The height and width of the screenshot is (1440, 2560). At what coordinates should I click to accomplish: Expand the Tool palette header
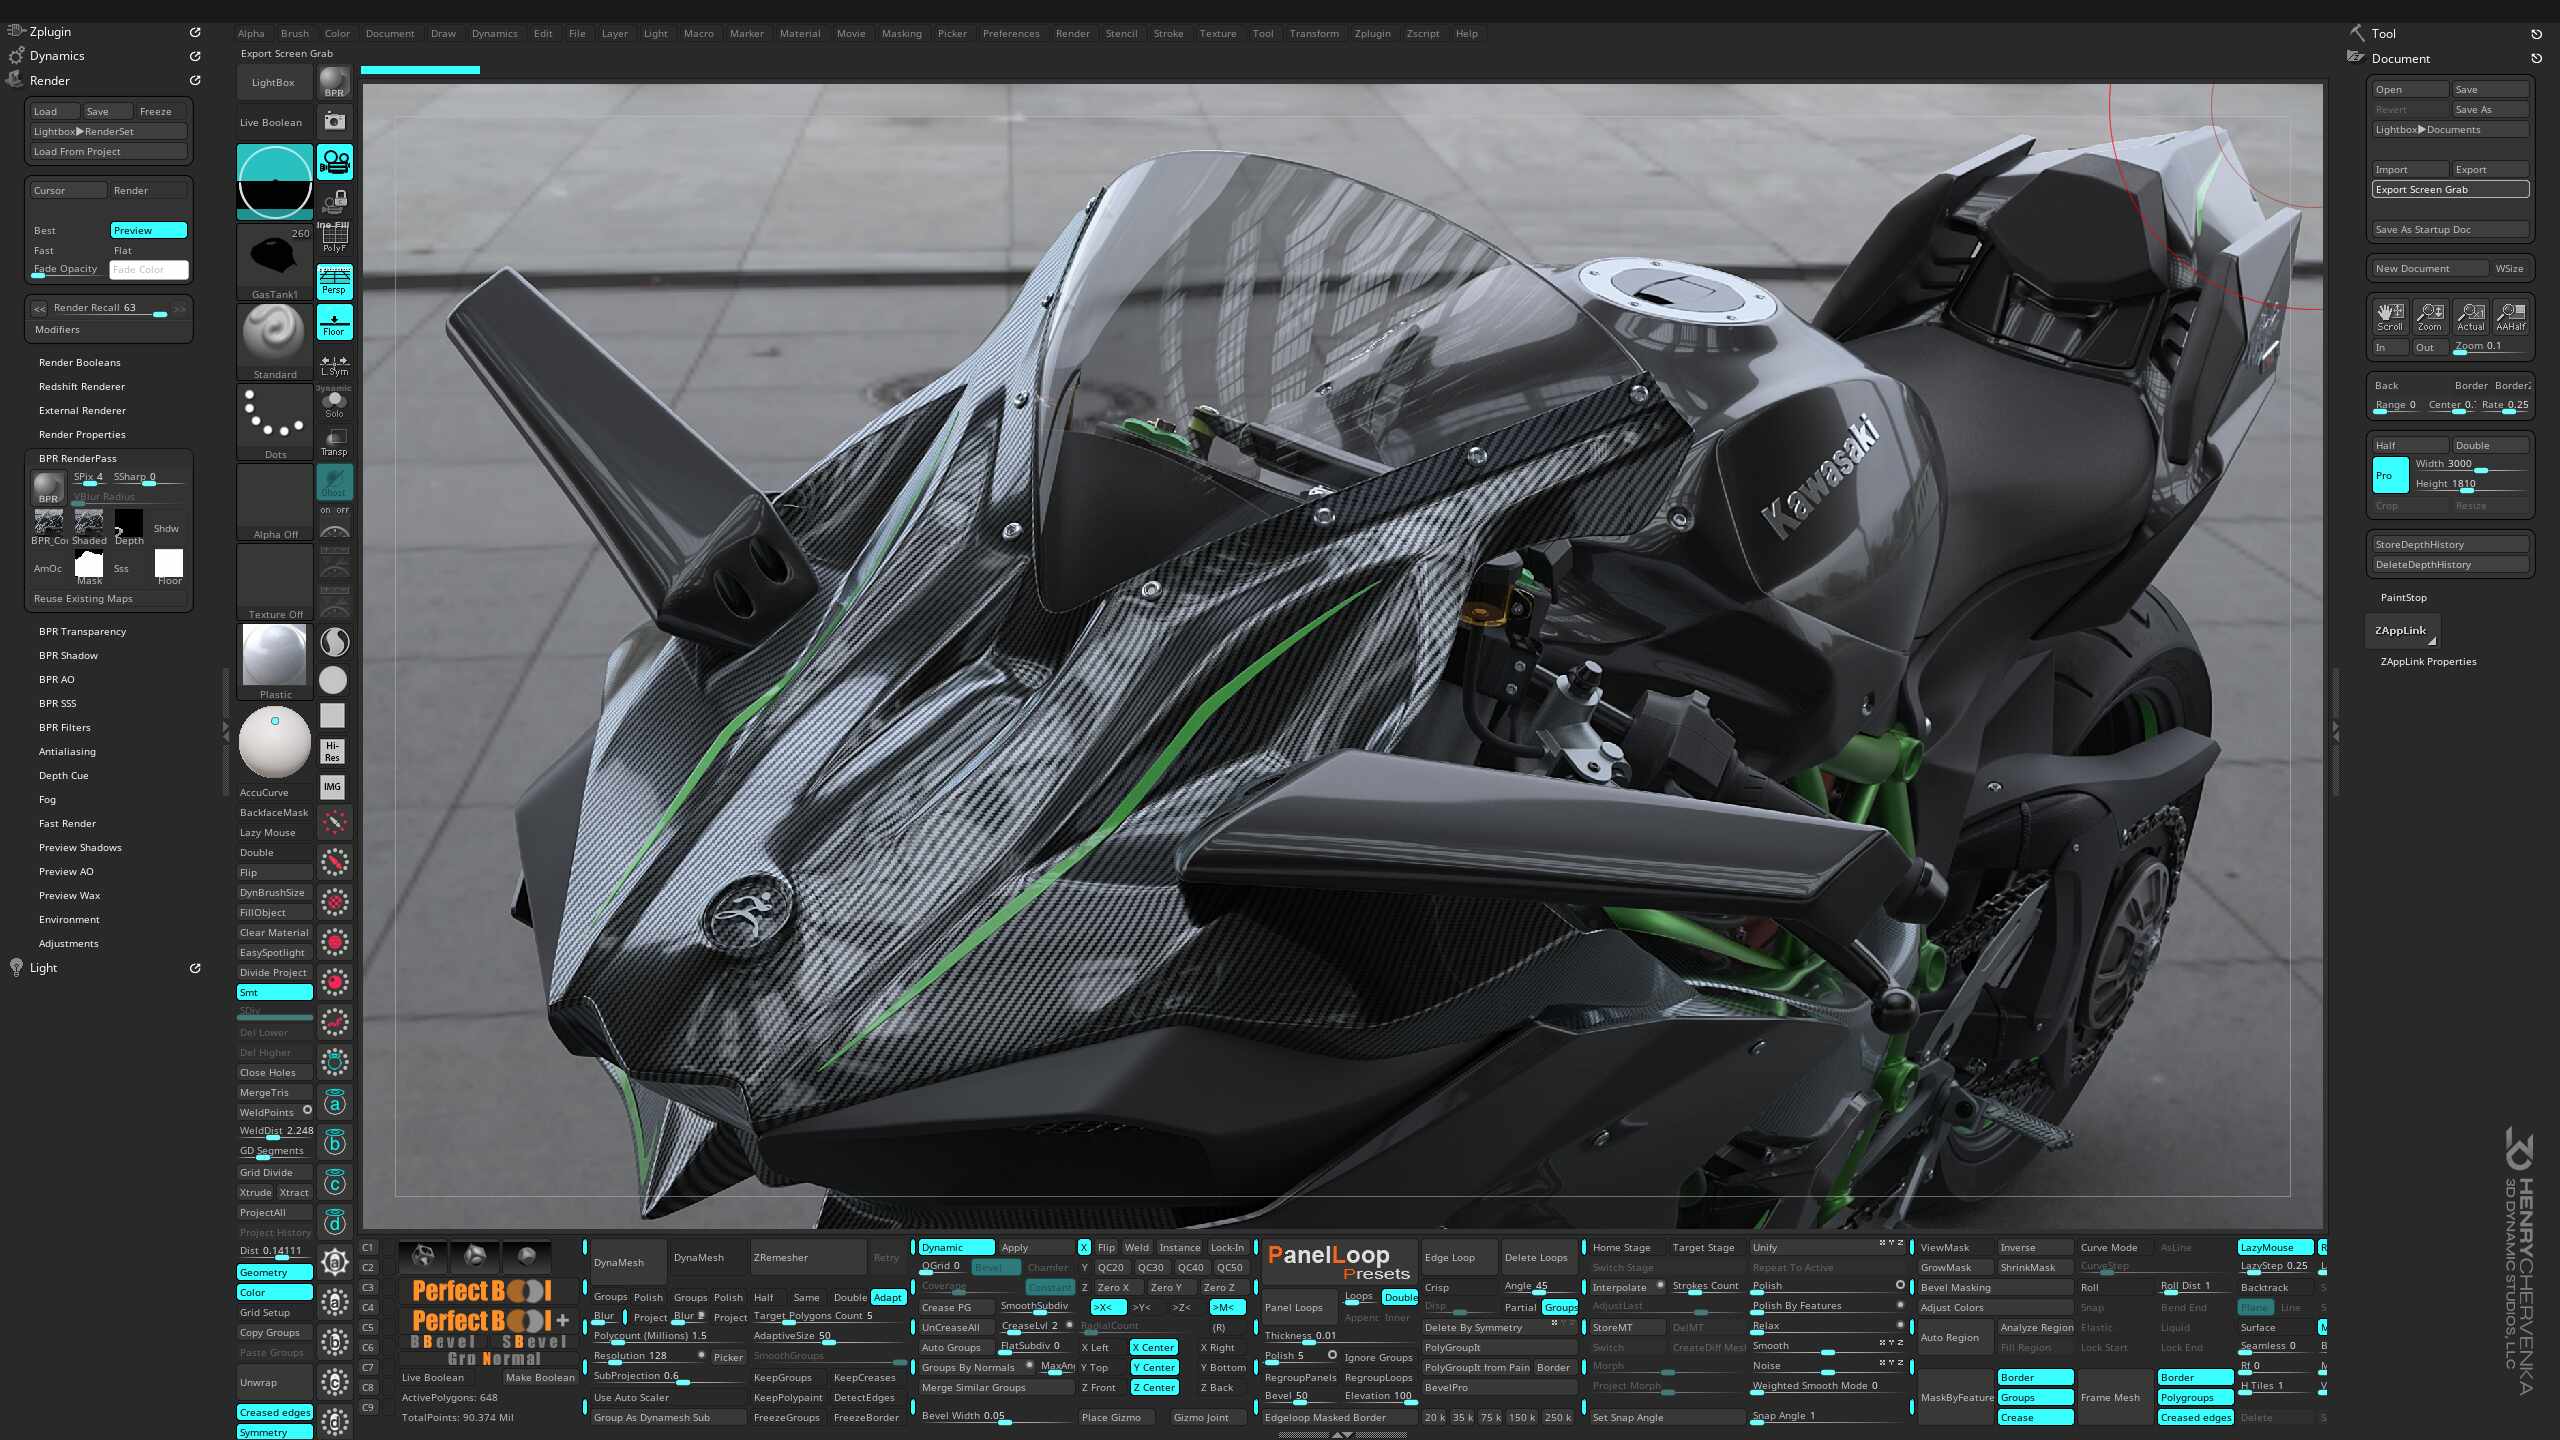coord(2383,33)
